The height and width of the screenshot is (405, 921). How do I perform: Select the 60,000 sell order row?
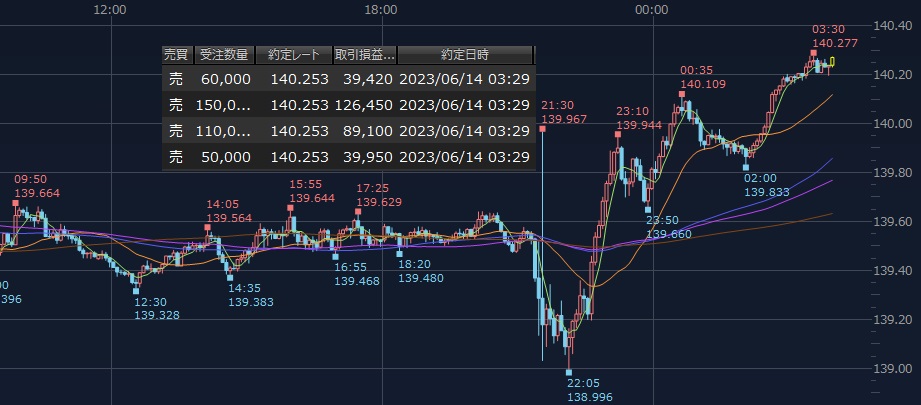tap(348, 79)
